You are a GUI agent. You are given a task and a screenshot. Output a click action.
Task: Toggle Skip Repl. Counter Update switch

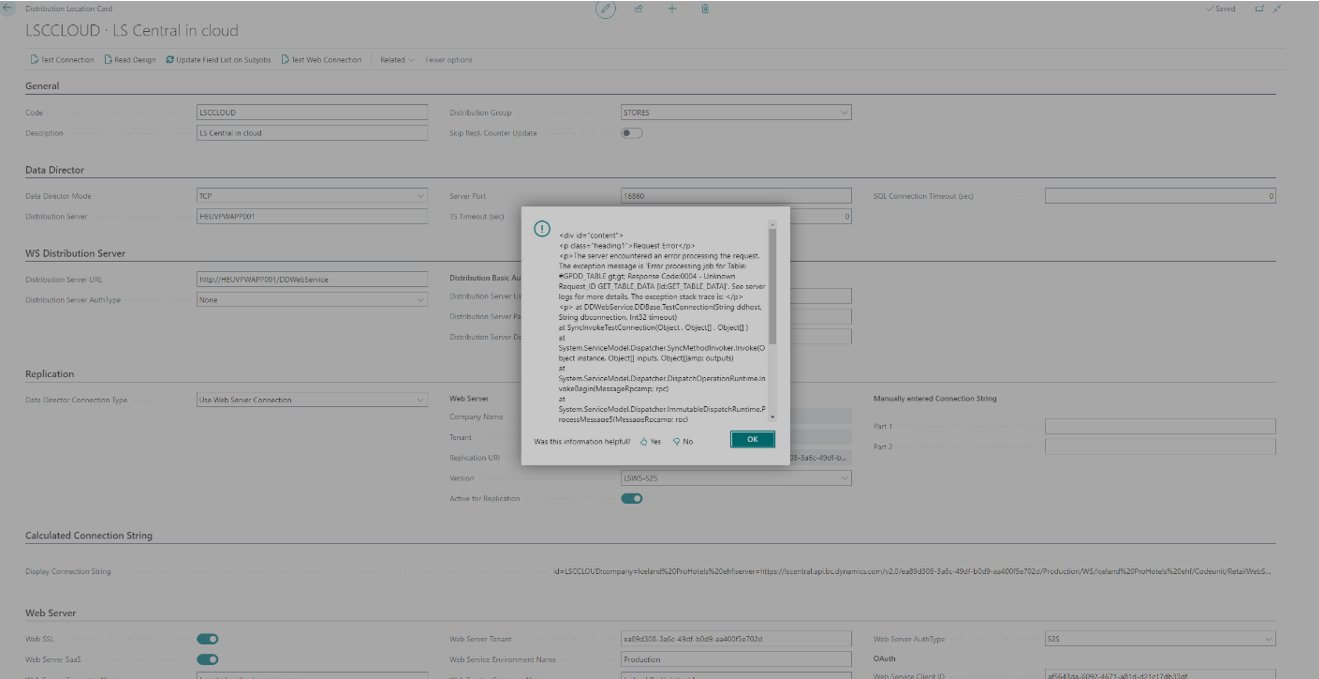point(631,133)
